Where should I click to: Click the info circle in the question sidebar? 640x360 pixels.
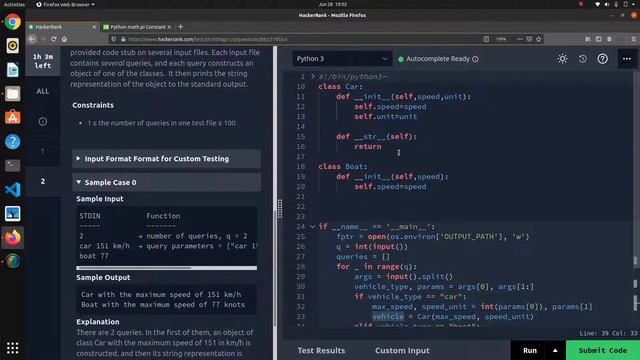click(42, 122)
